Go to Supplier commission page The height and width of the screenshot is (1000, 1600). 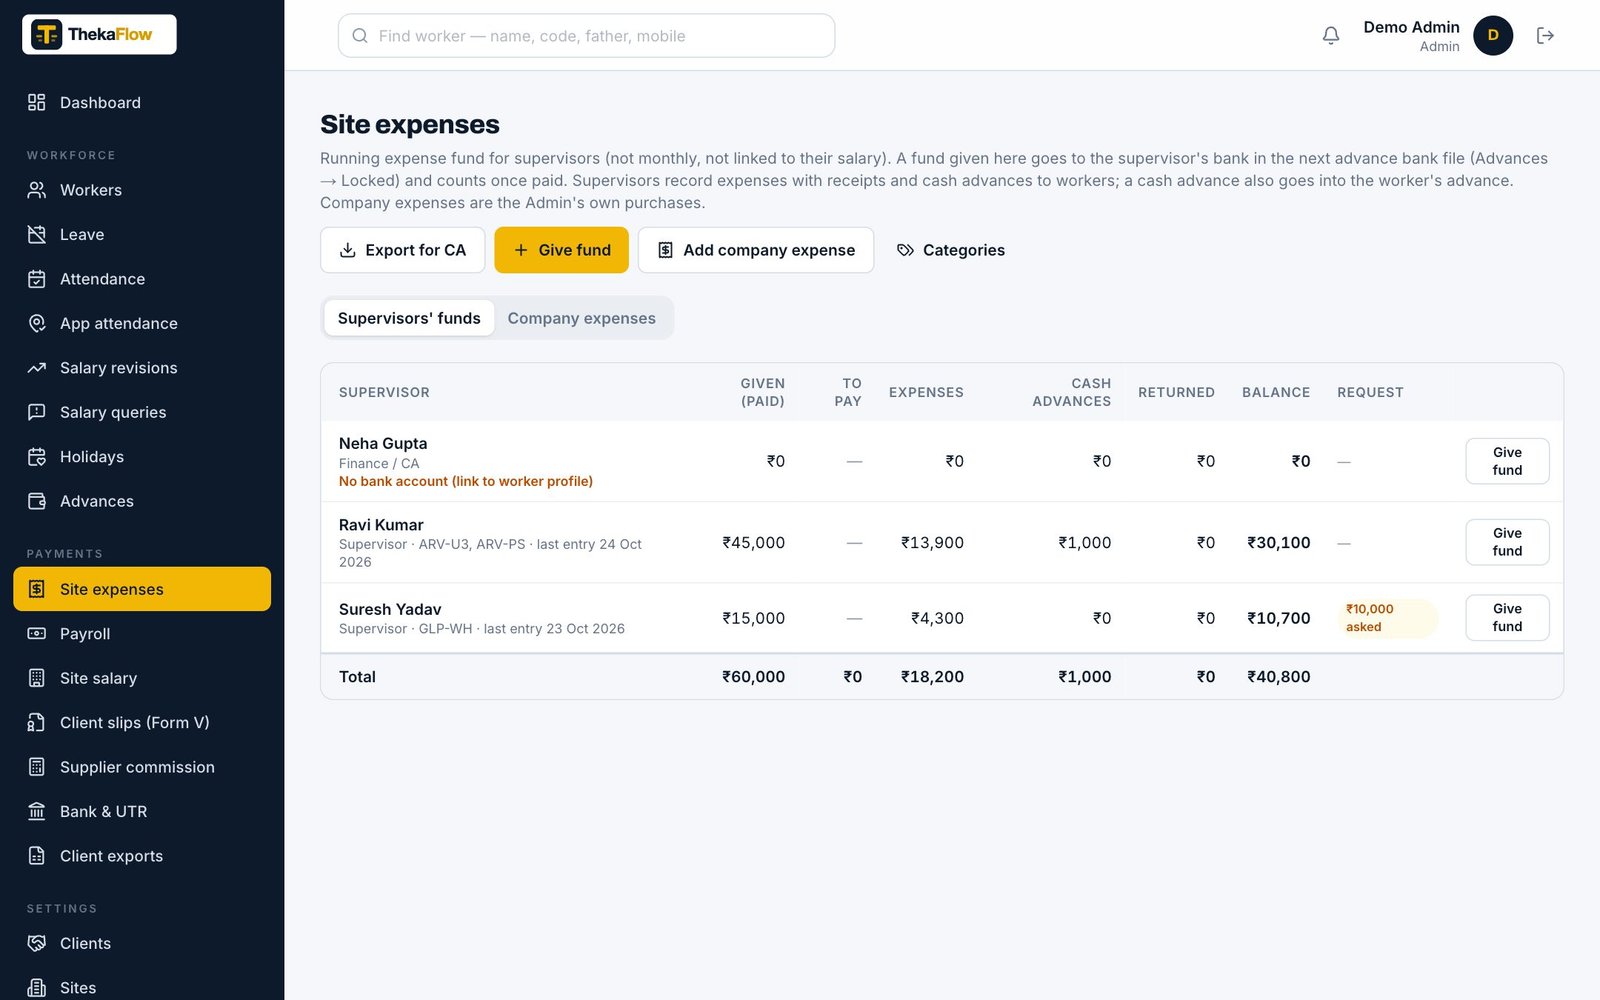coord(142,767)
